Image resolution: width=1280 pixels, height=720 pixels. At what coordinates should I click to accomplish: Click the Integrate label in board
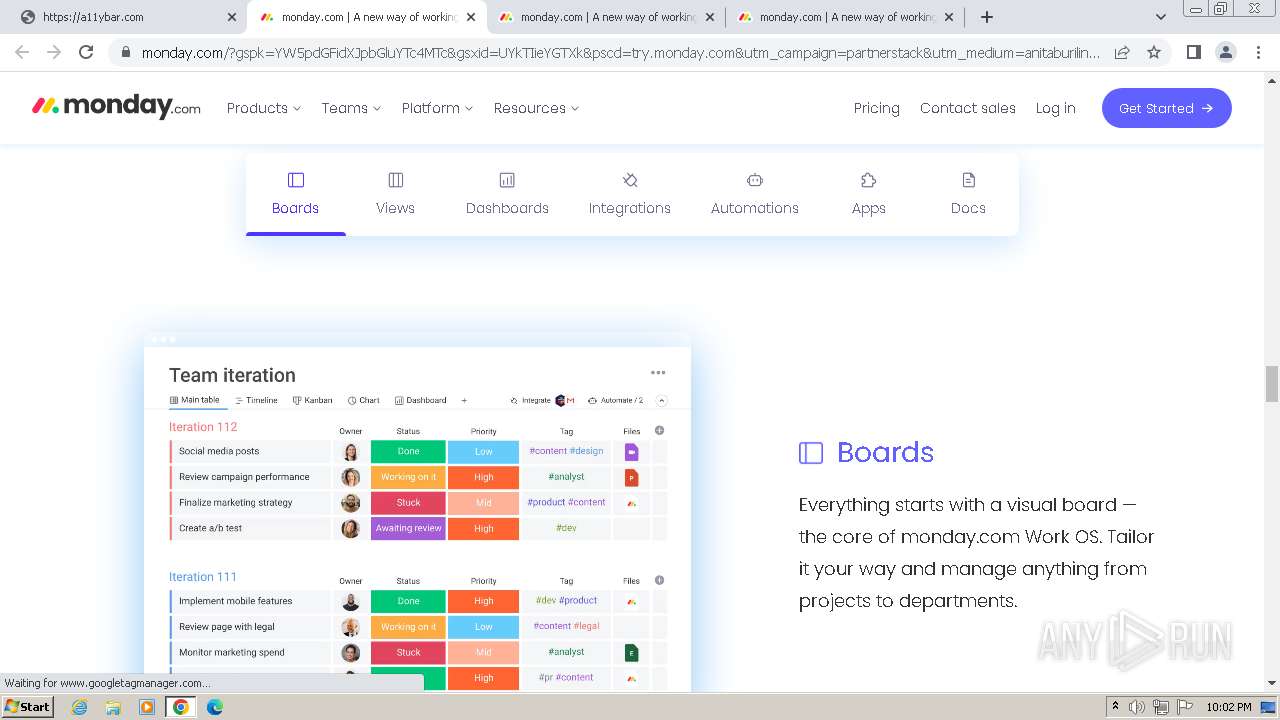531,400
